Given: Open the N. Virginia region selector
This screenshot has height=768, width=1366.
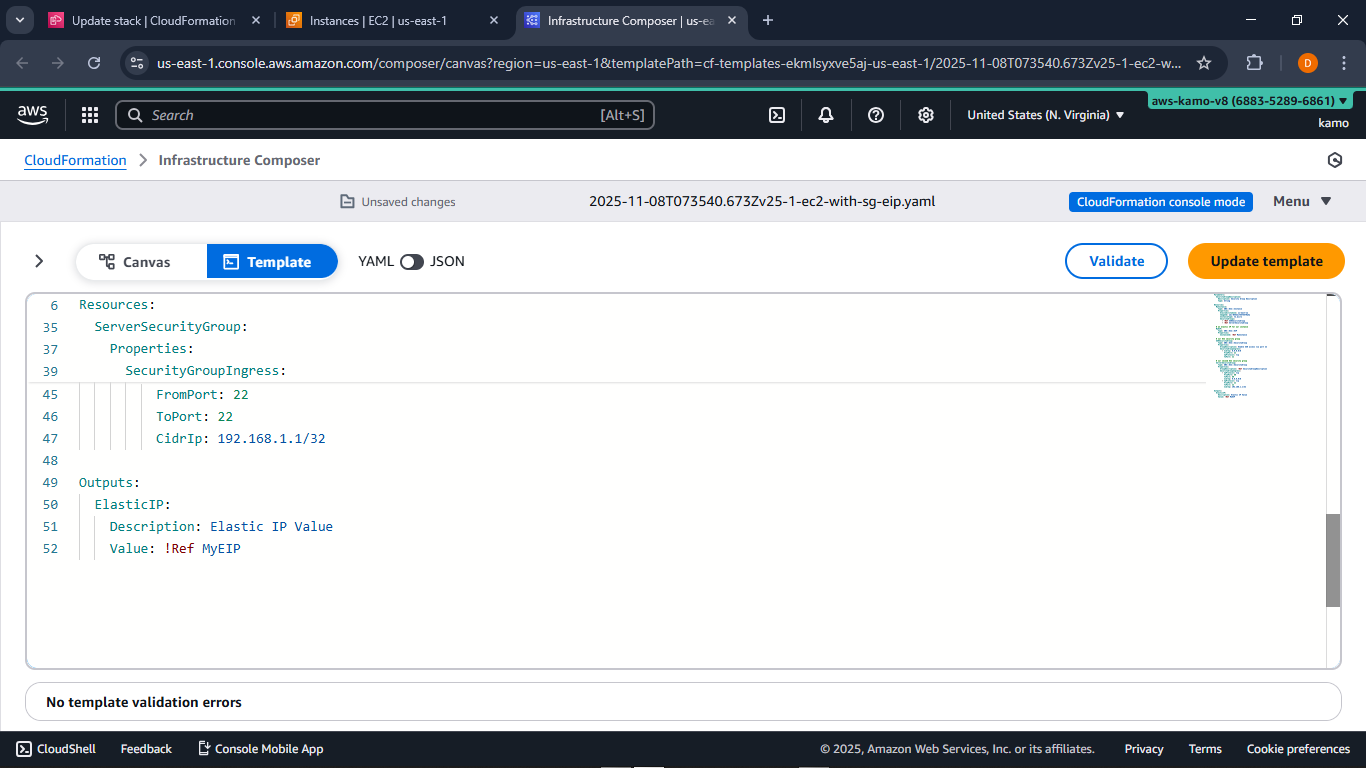Looking at the screenshot, I should click(1044, 115).
